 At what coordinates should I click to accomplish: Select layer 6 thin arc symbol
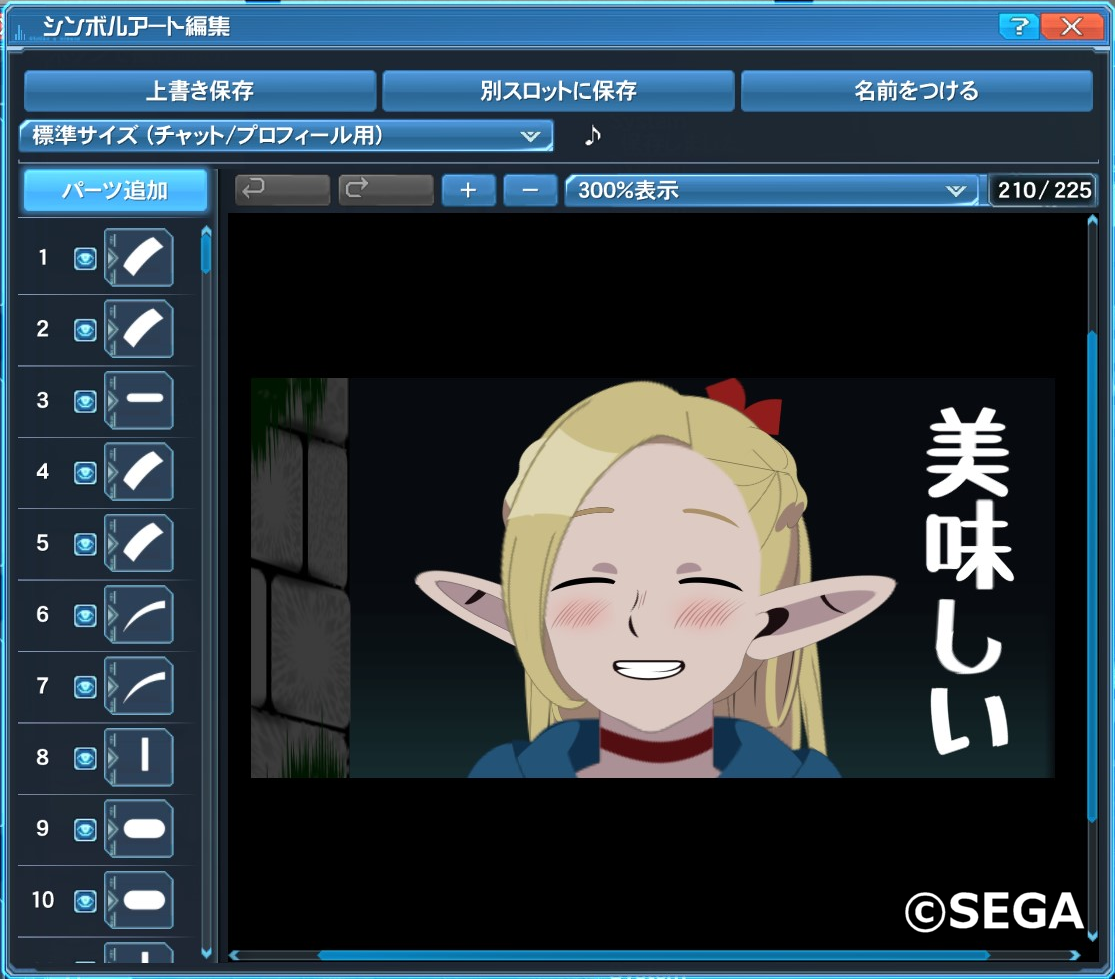click(x=139, y=614)
